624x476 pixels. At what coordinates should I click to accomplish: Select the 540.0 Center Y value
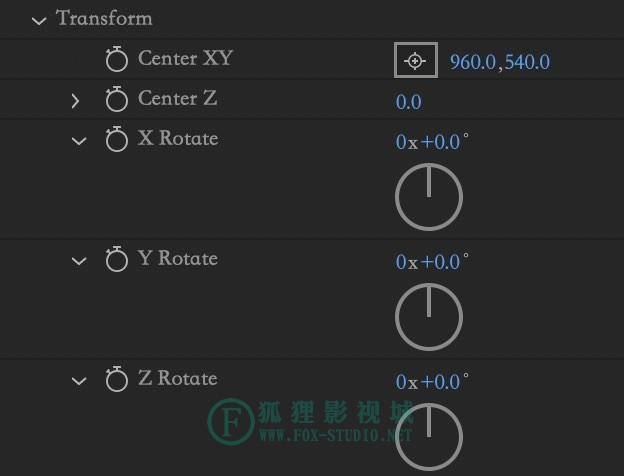(527, 62)
